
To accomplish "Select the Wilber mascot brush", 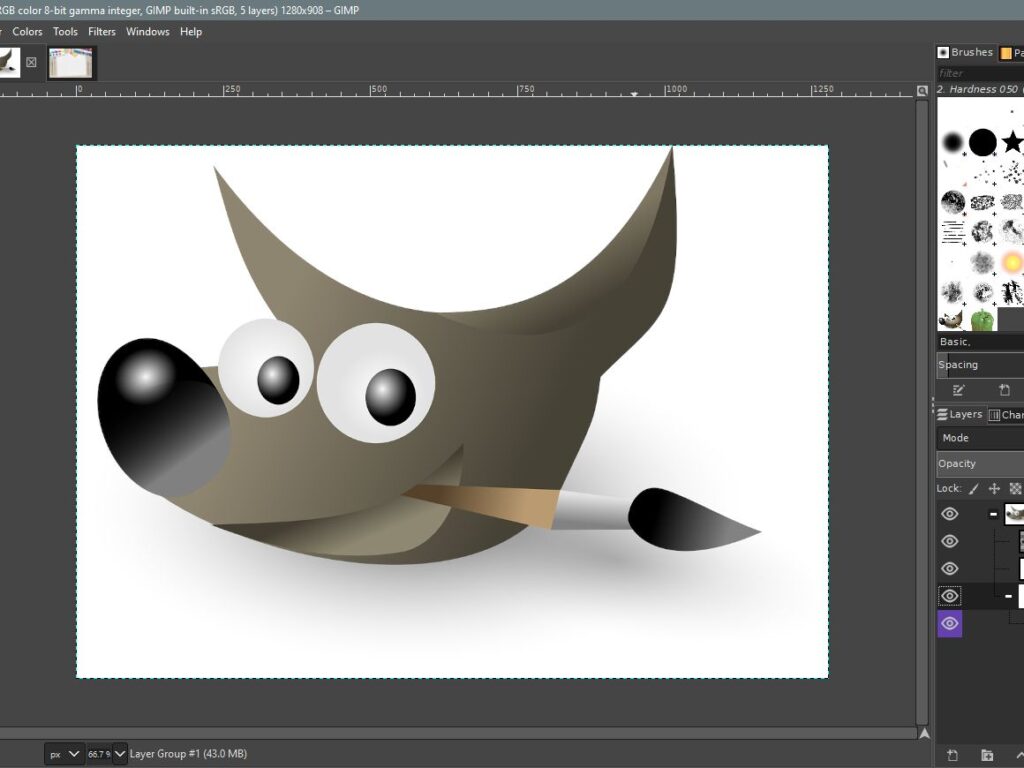I will coord(951,320).
